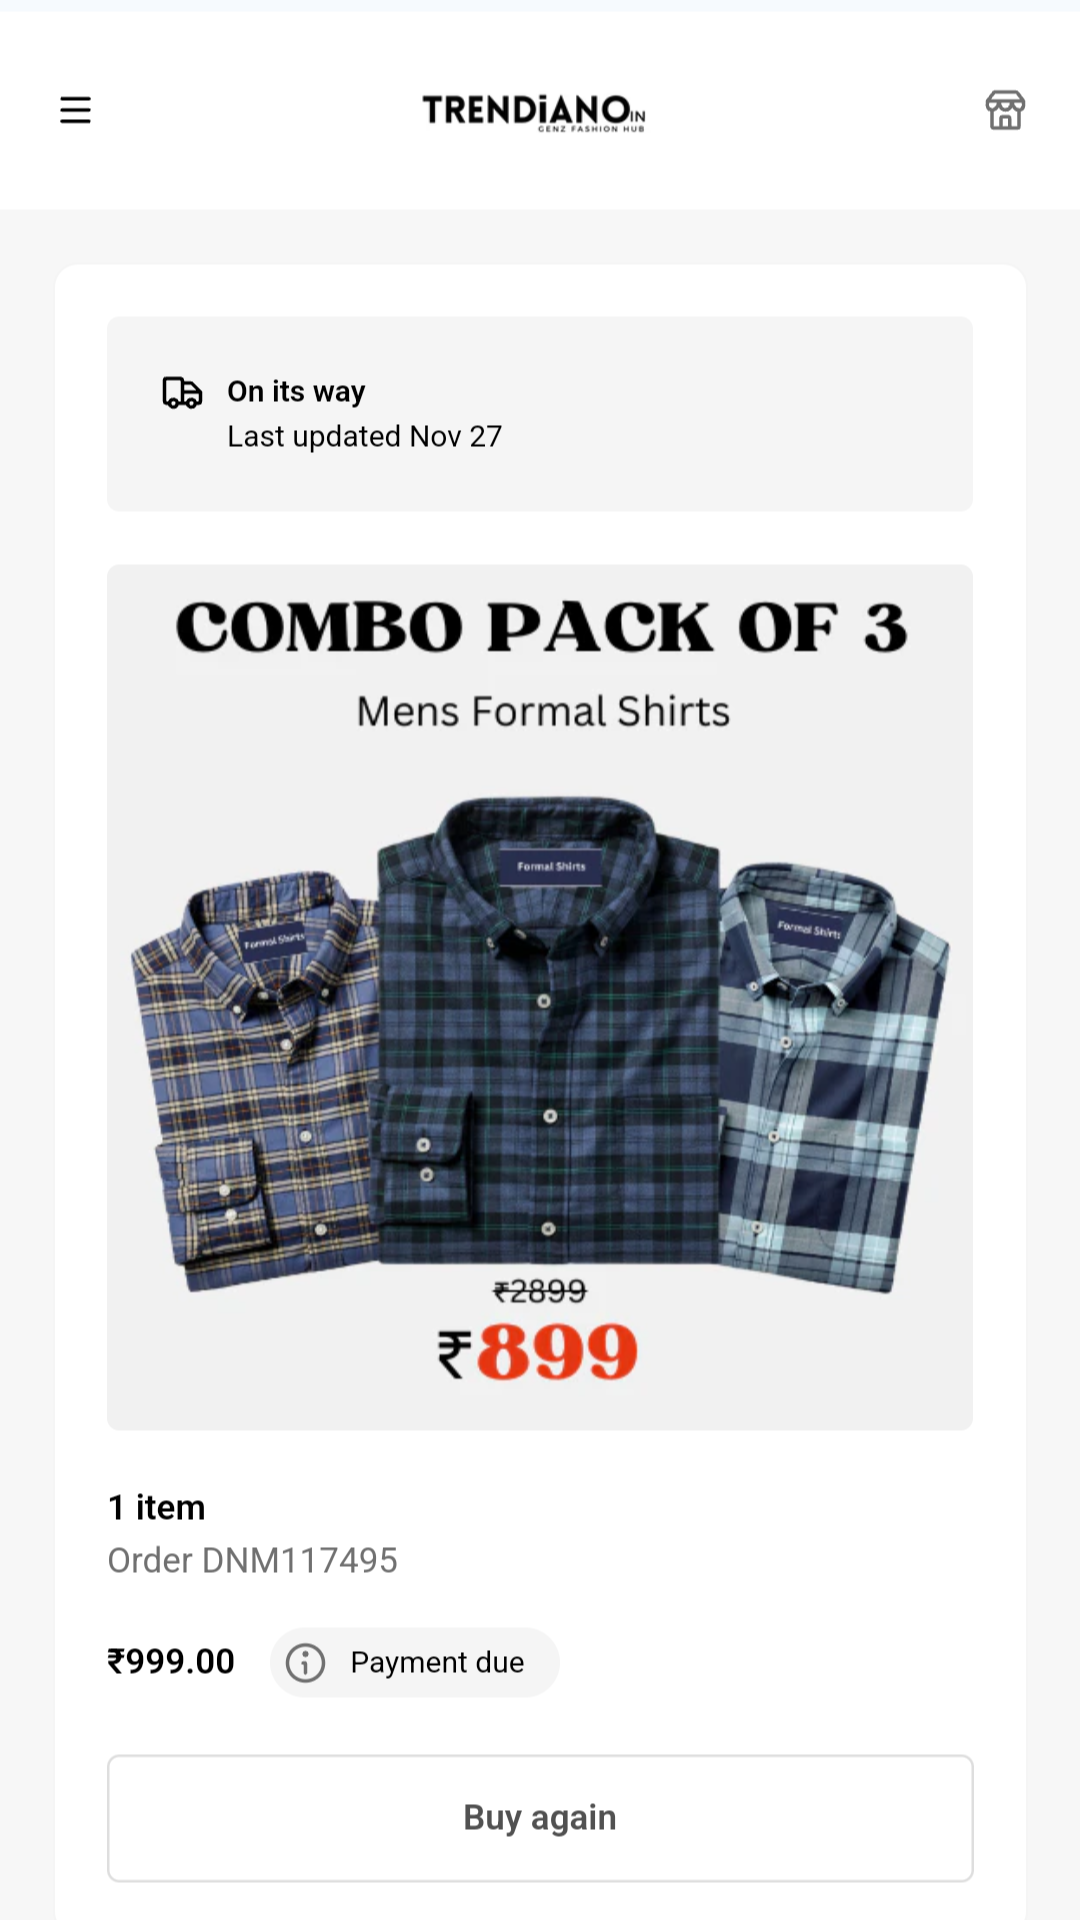This screenshot has width=1080, height=1920.
Task: Tap the red ₹899 price
Action: pyautogui.click(x=538, y=1352)
